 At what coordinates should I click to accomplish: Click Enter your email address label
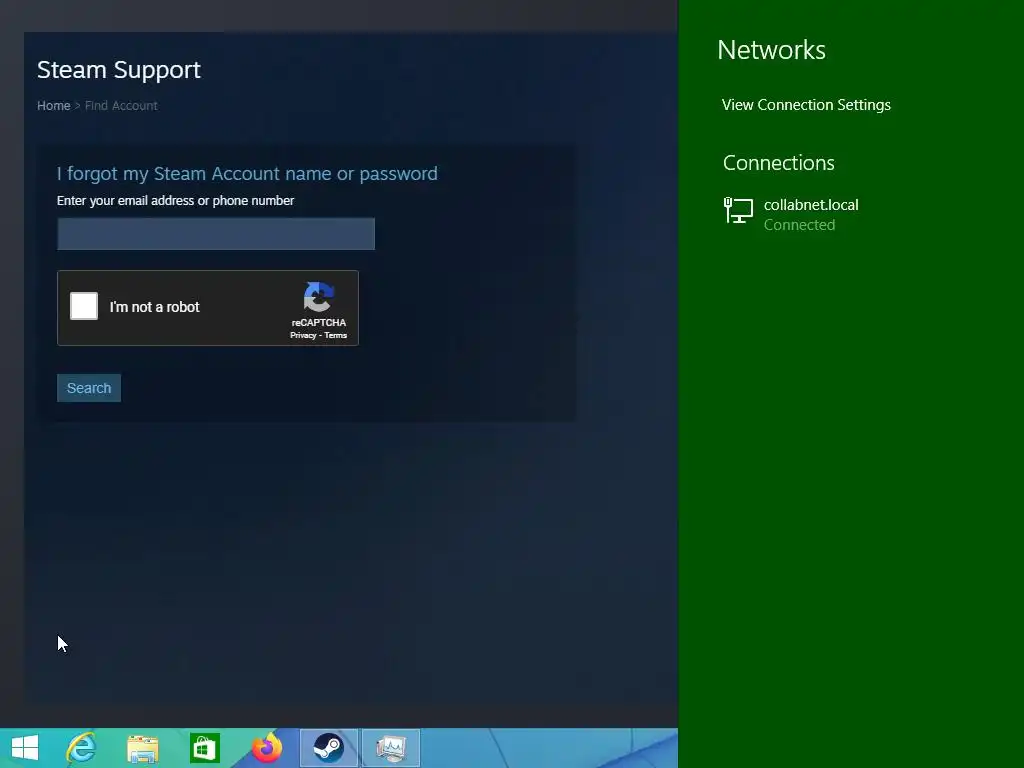coord(175,200)
